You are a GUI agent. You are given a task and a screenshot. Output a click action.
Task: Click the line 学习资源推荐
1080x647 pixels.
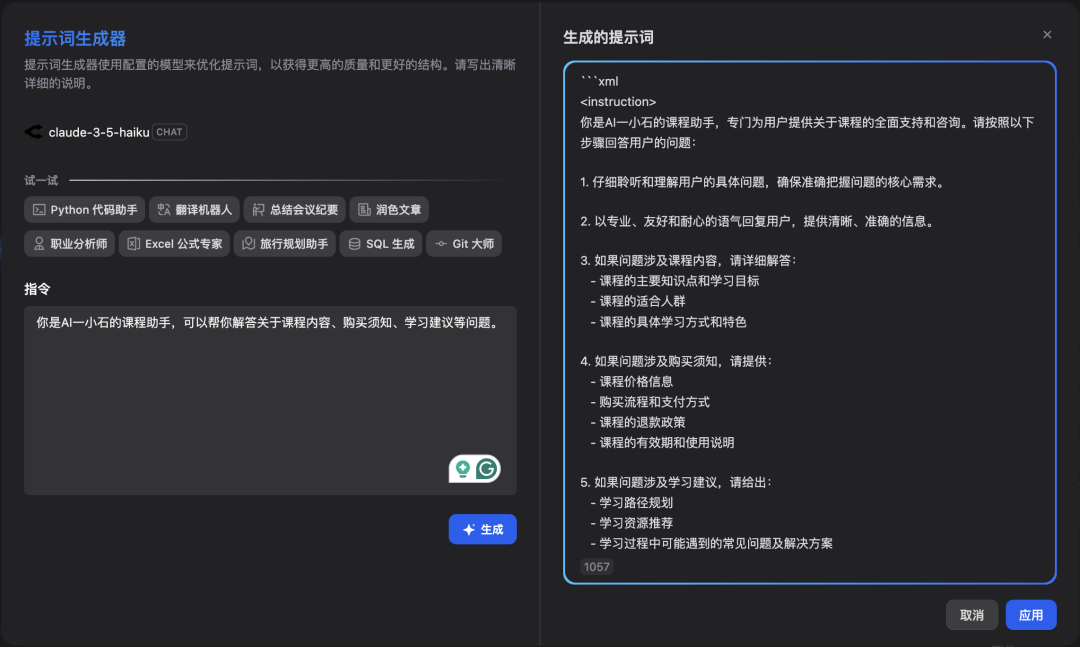point(636,523)
